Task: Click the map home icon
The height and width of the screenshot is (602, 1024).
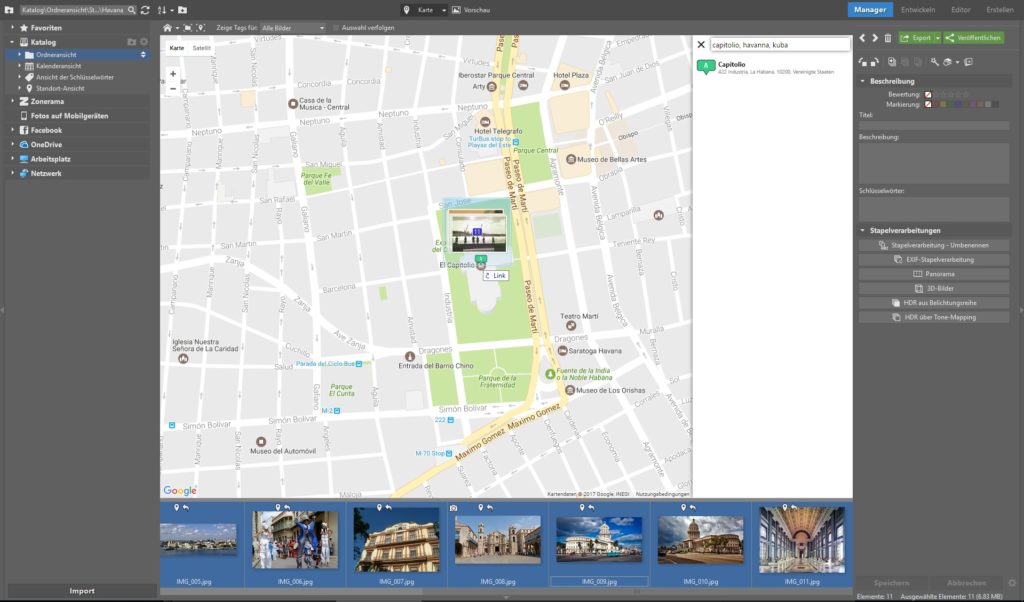Action: tap(168, 28)
